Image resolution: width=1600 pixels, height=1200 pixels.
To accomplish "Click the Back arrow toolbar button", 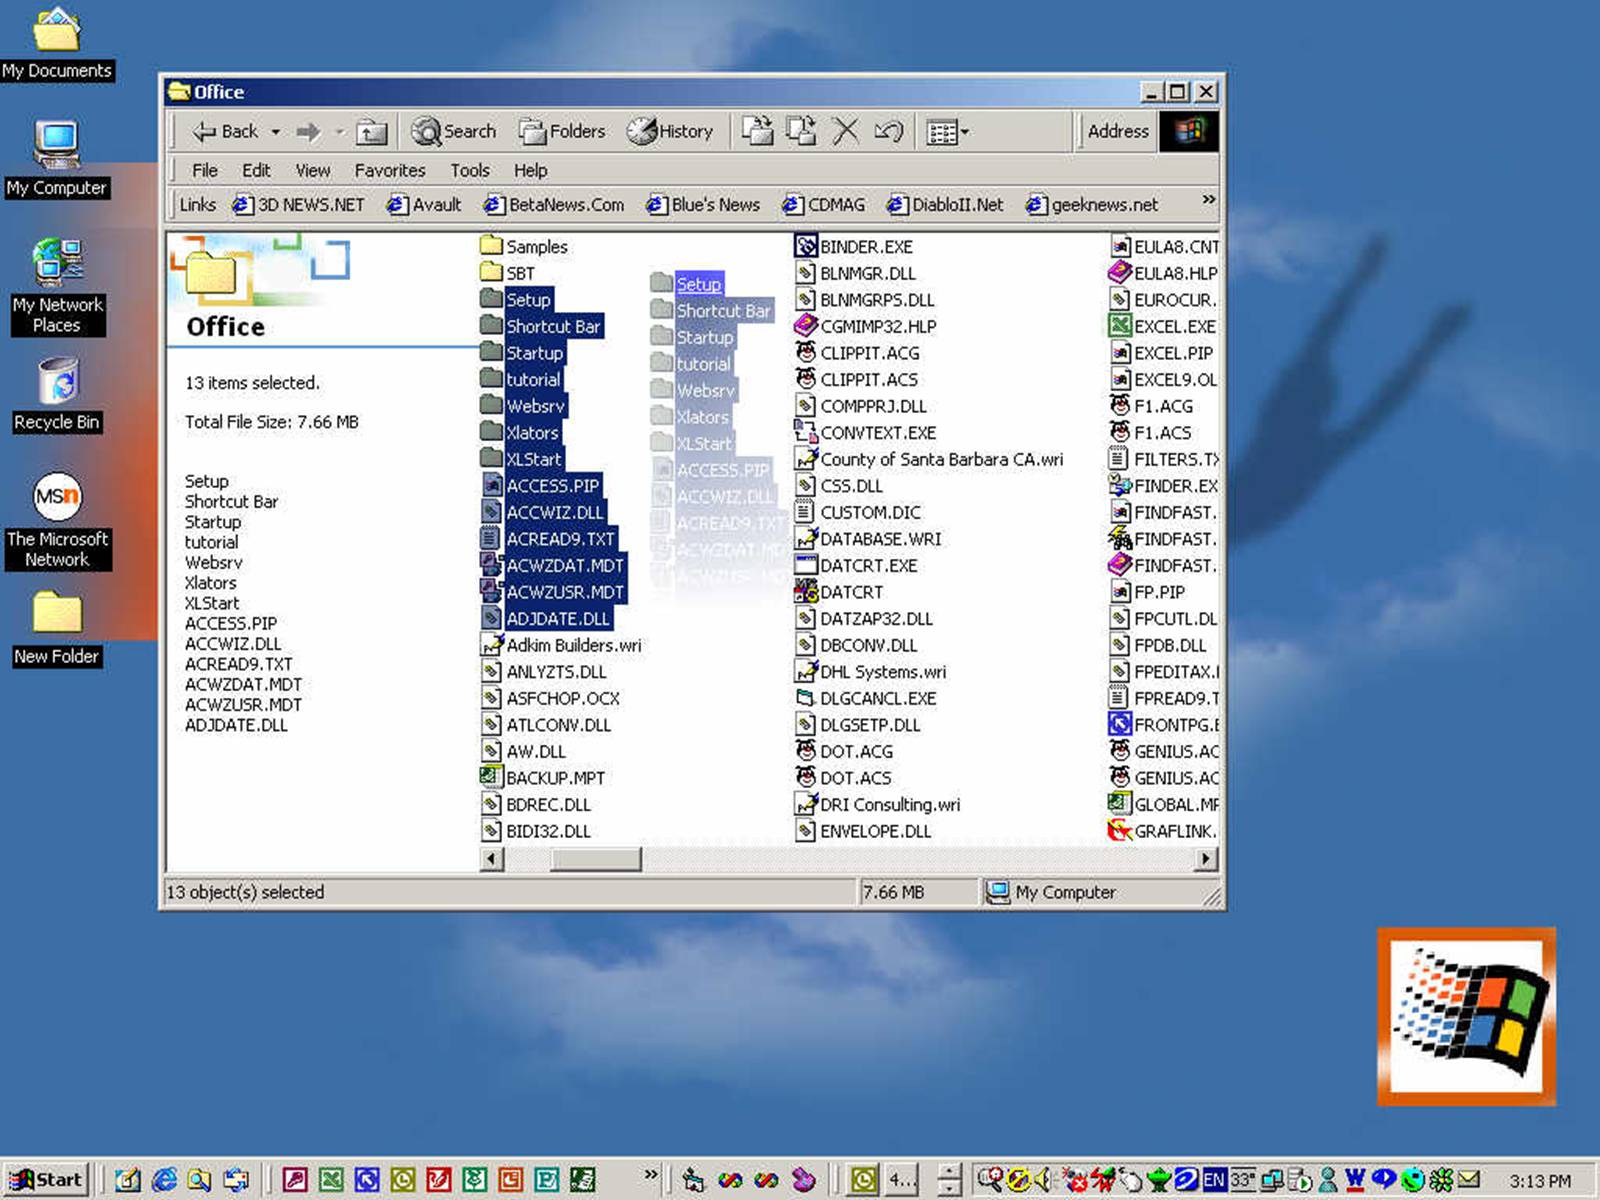I will pos(225,131).
